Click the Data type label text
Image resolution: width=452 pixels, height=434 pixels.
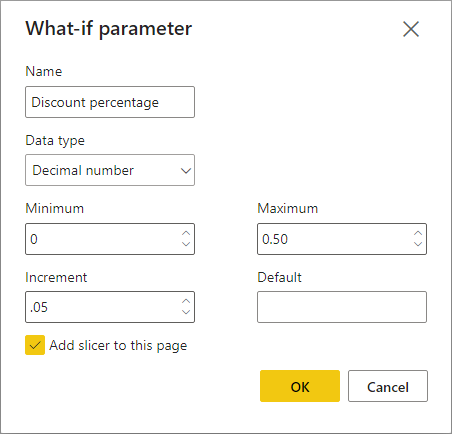coord(55,141)
